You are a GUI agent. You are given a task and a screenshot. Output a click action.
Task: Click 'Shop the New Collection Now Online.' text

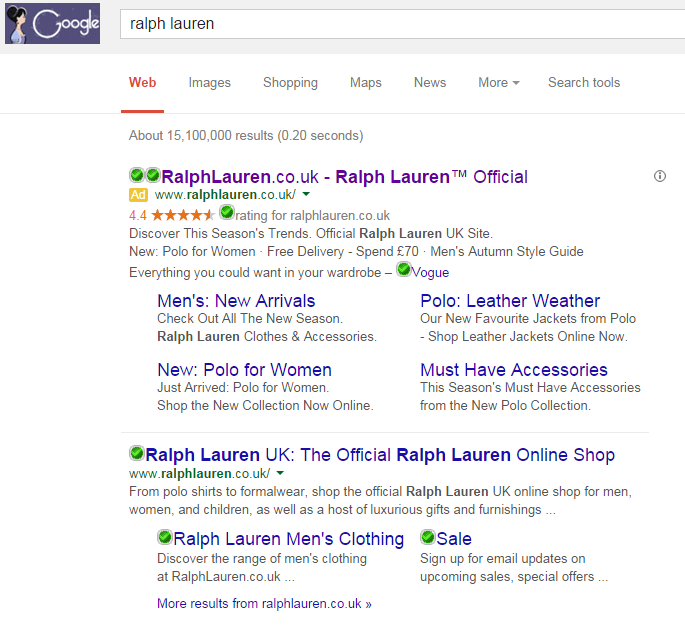coord(265,405)
